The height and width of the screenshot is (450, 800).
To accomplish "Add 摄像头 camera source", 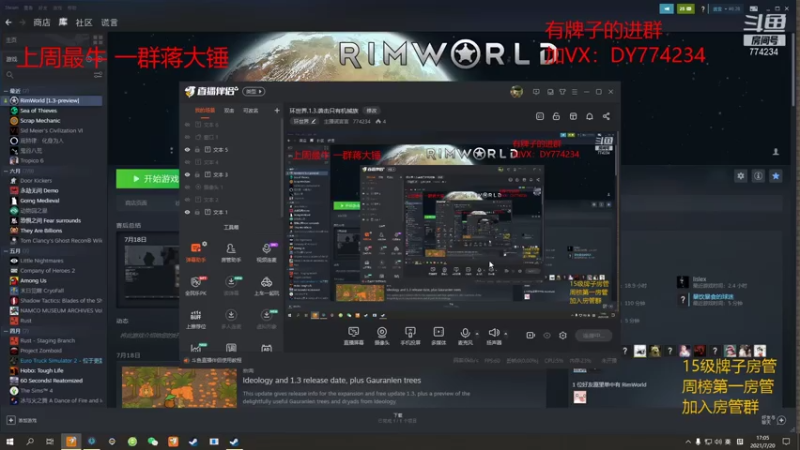I will 382,336.
